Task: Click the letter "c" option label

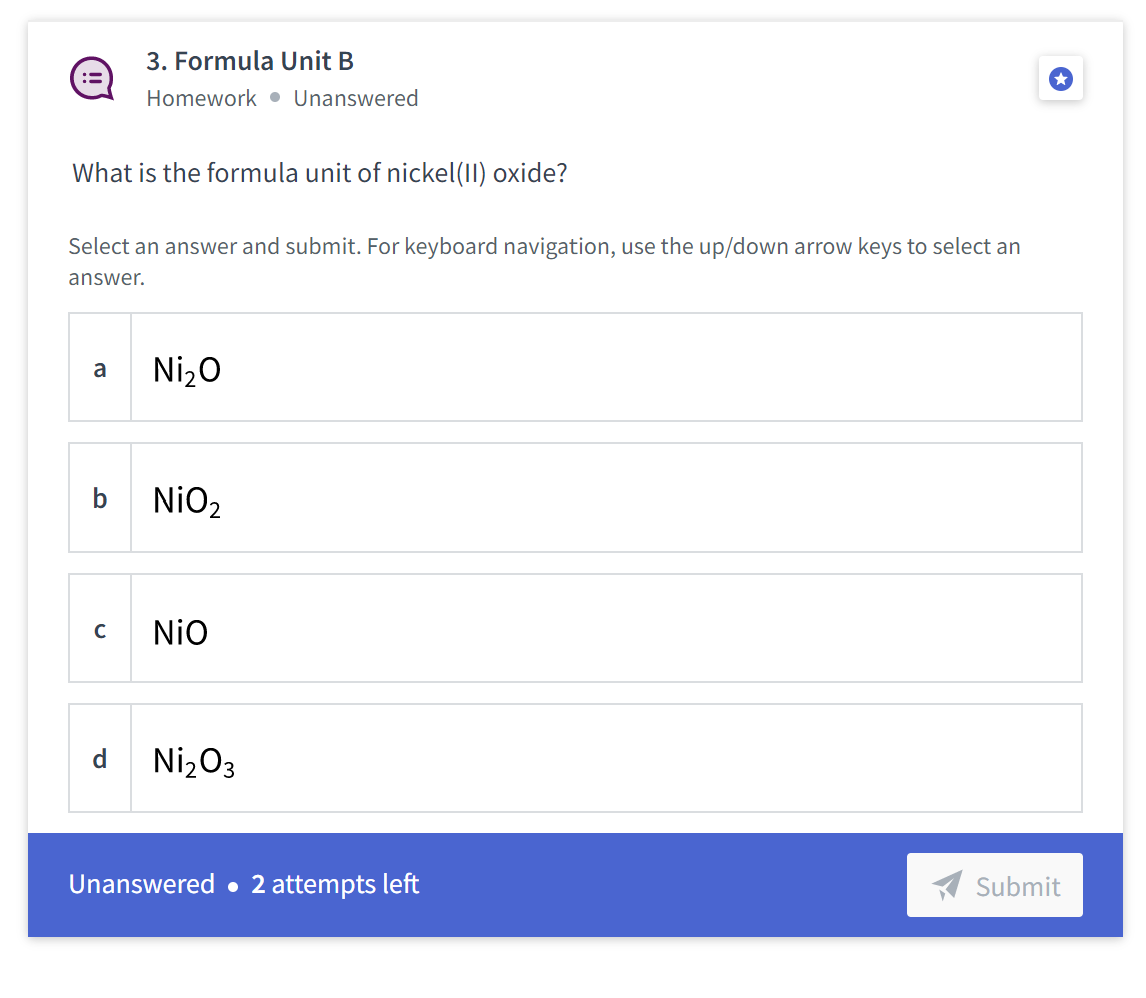Action: [x=100, y=629]
